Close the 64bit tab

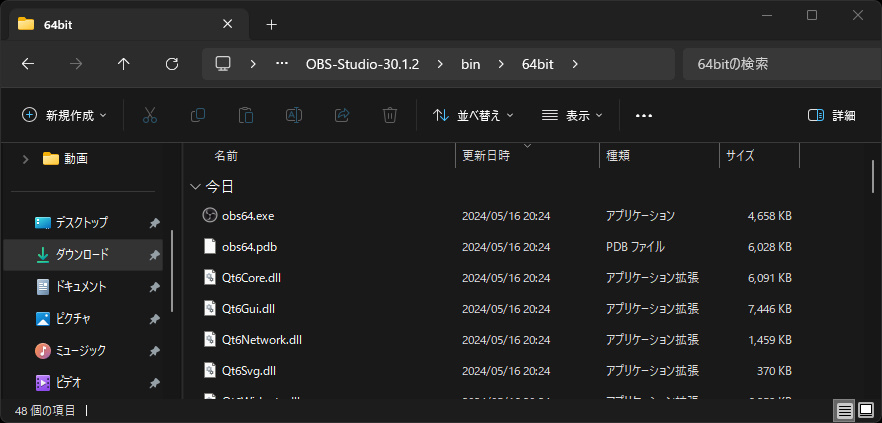227,24
